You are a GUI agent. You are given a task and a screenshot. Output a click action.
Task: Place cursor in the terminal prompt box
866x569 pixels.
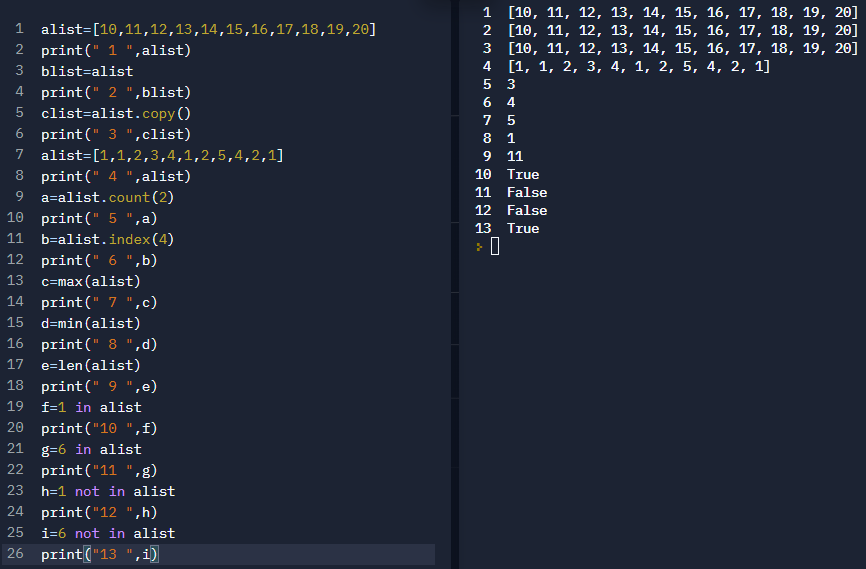coord(495,247)
